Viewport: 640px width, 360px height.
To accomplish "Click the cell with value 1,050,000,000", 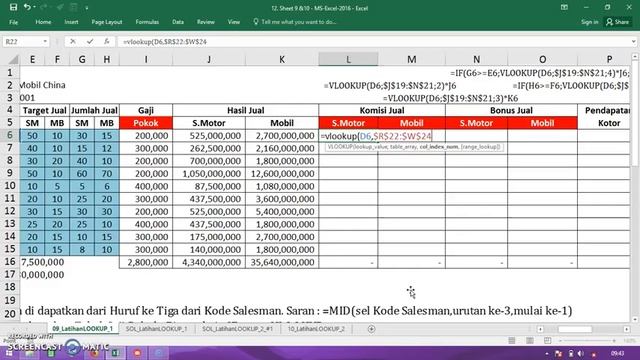I will coord(209,173).
